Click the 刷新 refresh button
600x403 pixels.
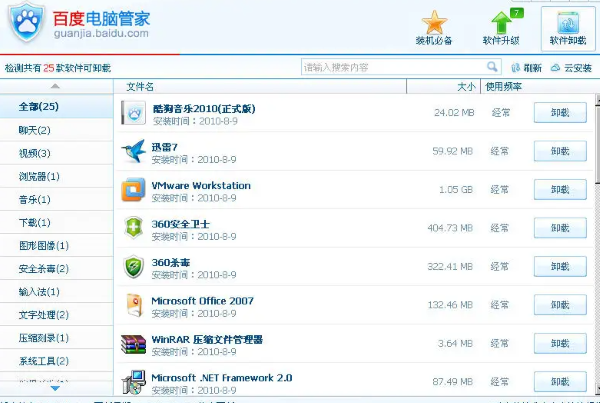[527, 68]
